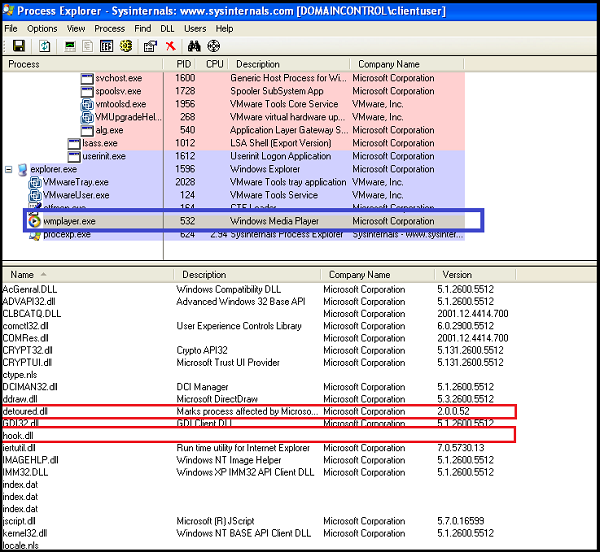Click the VMUpgradeHel... process icon

[87, 117]
